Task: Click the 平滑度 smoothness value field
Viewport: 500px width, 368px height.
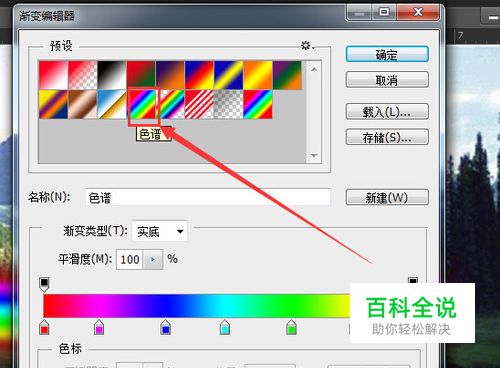Action: pos(130,259)
